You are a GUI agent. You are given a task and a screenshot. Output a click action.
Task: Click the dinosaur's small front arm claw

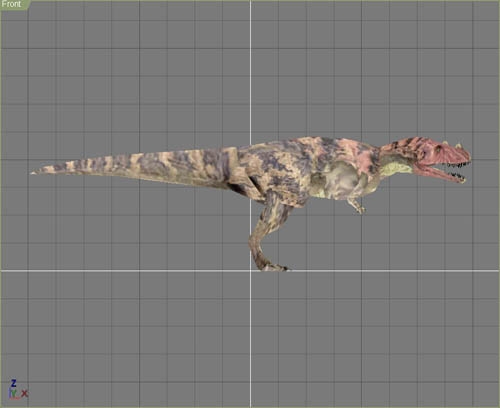pyautogui.click(x=359, y=209)
